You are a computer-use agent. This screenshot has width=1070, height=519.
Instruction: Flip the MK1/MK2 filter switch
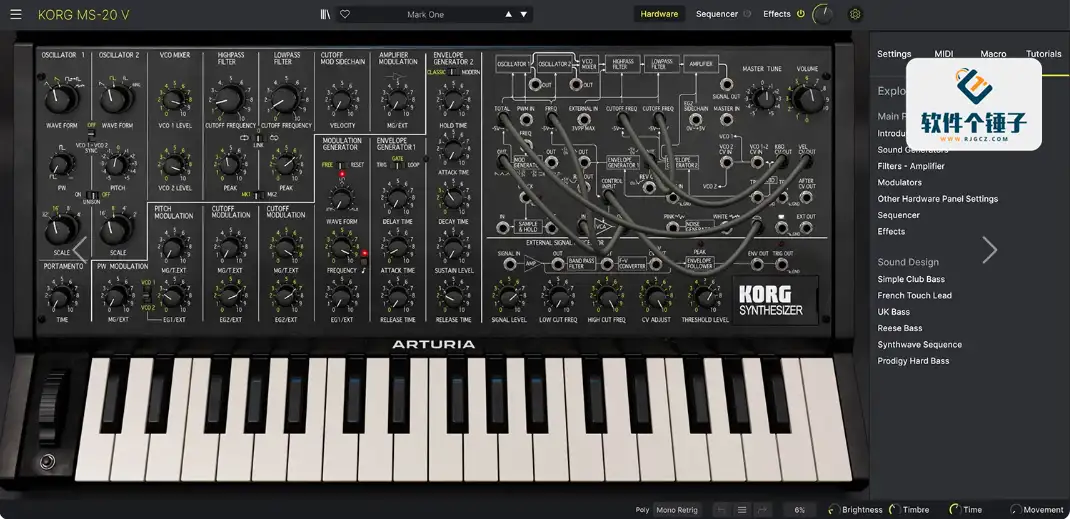(x=258, y=195)
